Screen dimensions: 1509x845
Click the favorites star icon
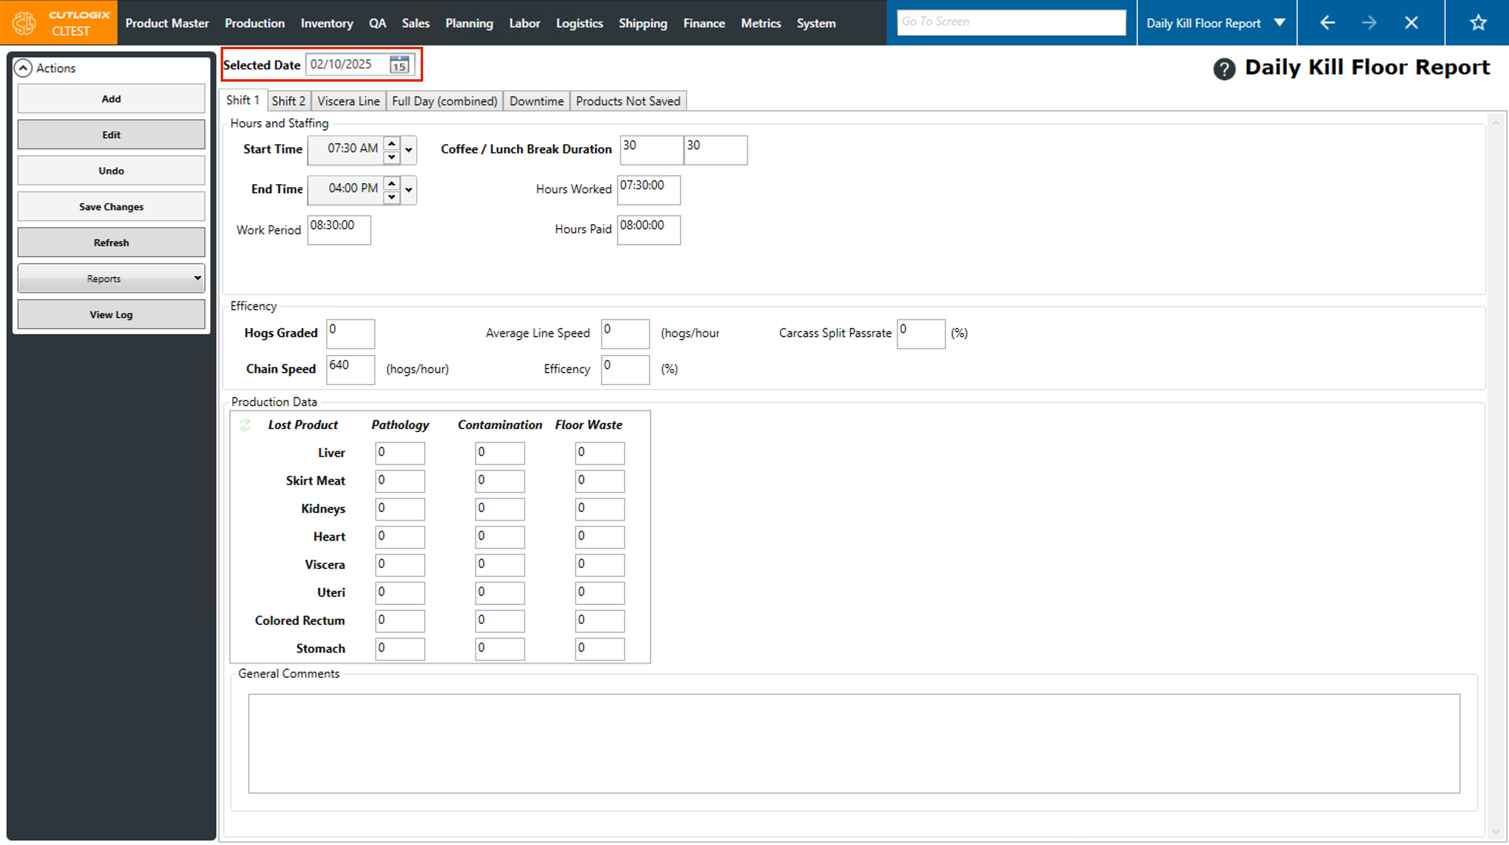pyautogui.click(x=1477, y=23)
